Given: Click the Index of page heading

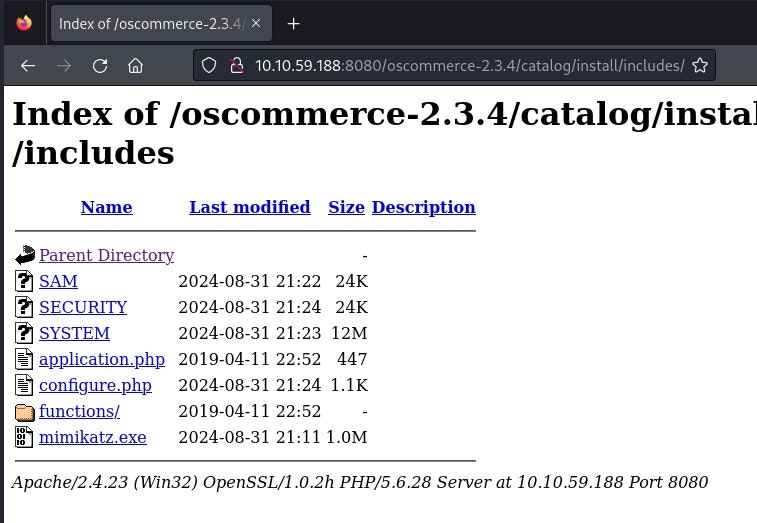Looking at the screenshot, I should (384, 133).
